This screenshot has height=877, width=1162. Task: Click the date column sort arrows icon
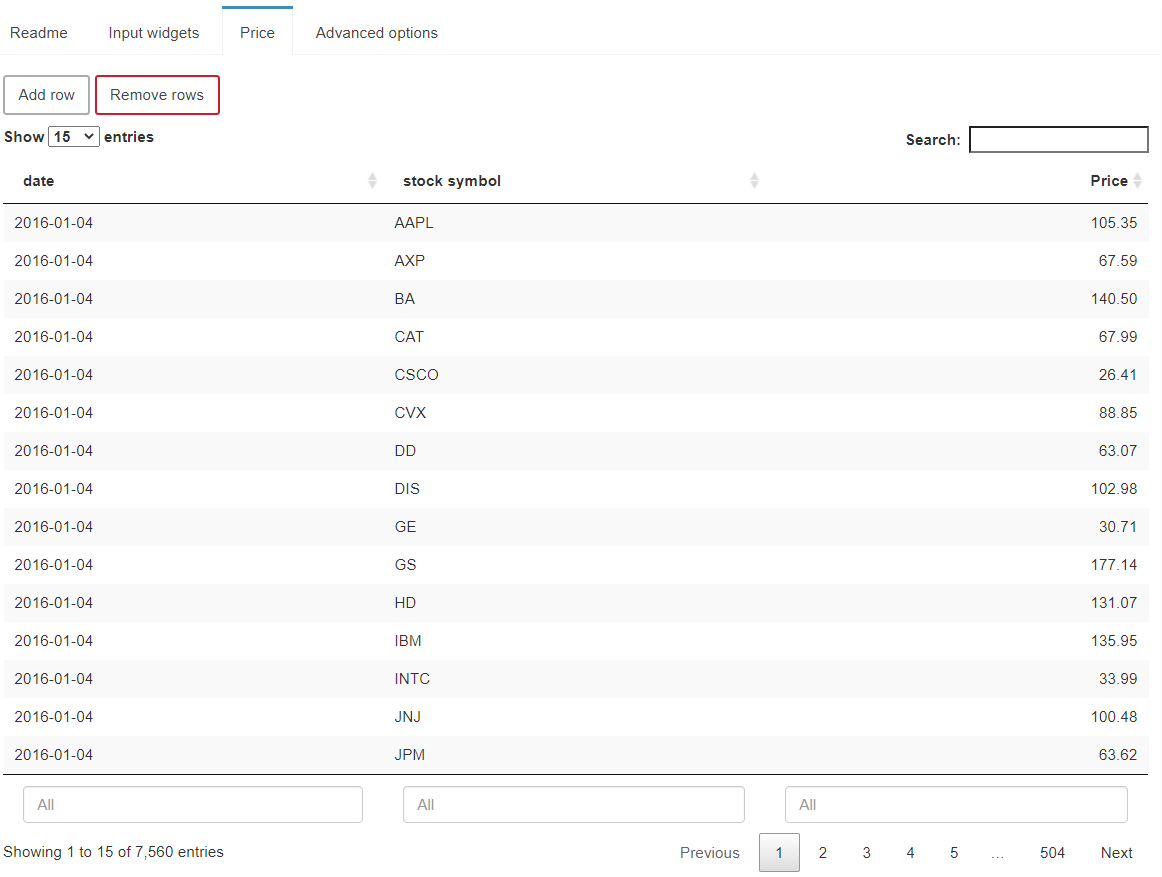[x=373, y=181]
